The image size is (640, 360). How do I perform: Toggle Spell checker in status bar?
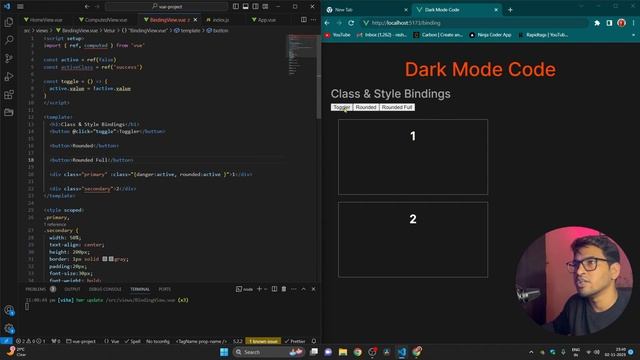133,341
